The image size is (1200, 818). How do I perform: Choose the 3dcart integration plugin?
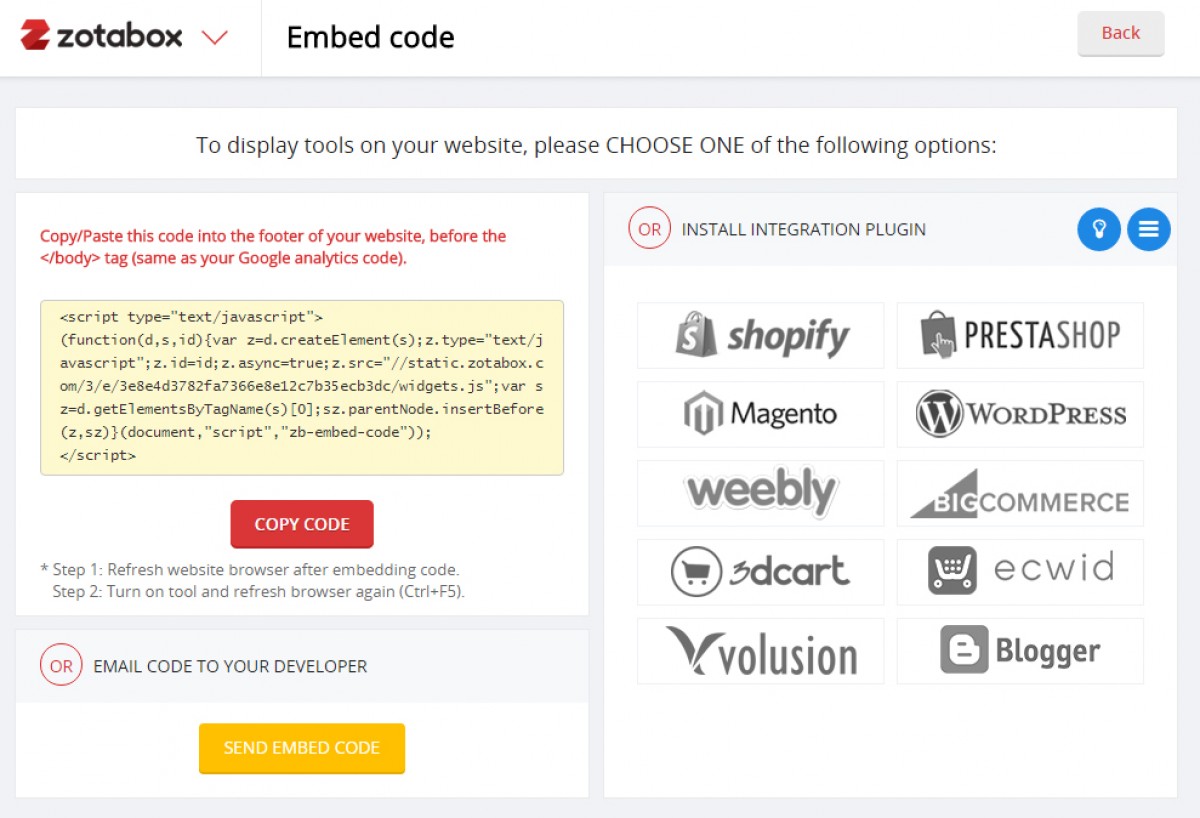point(760,572)
